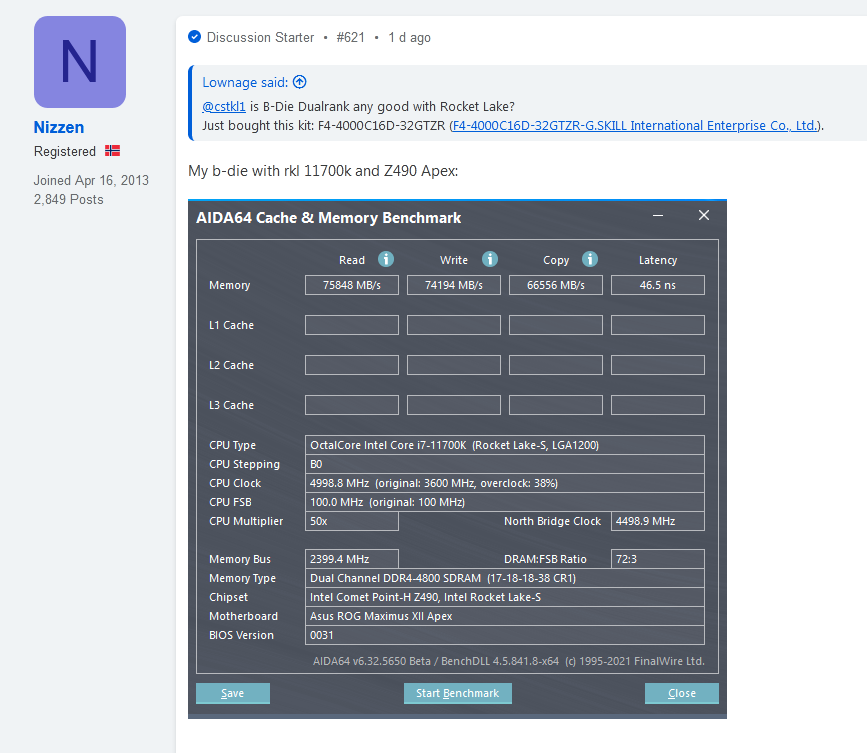
Task: Close AIDA64 window with the X icon
Action: coord(704,215)
